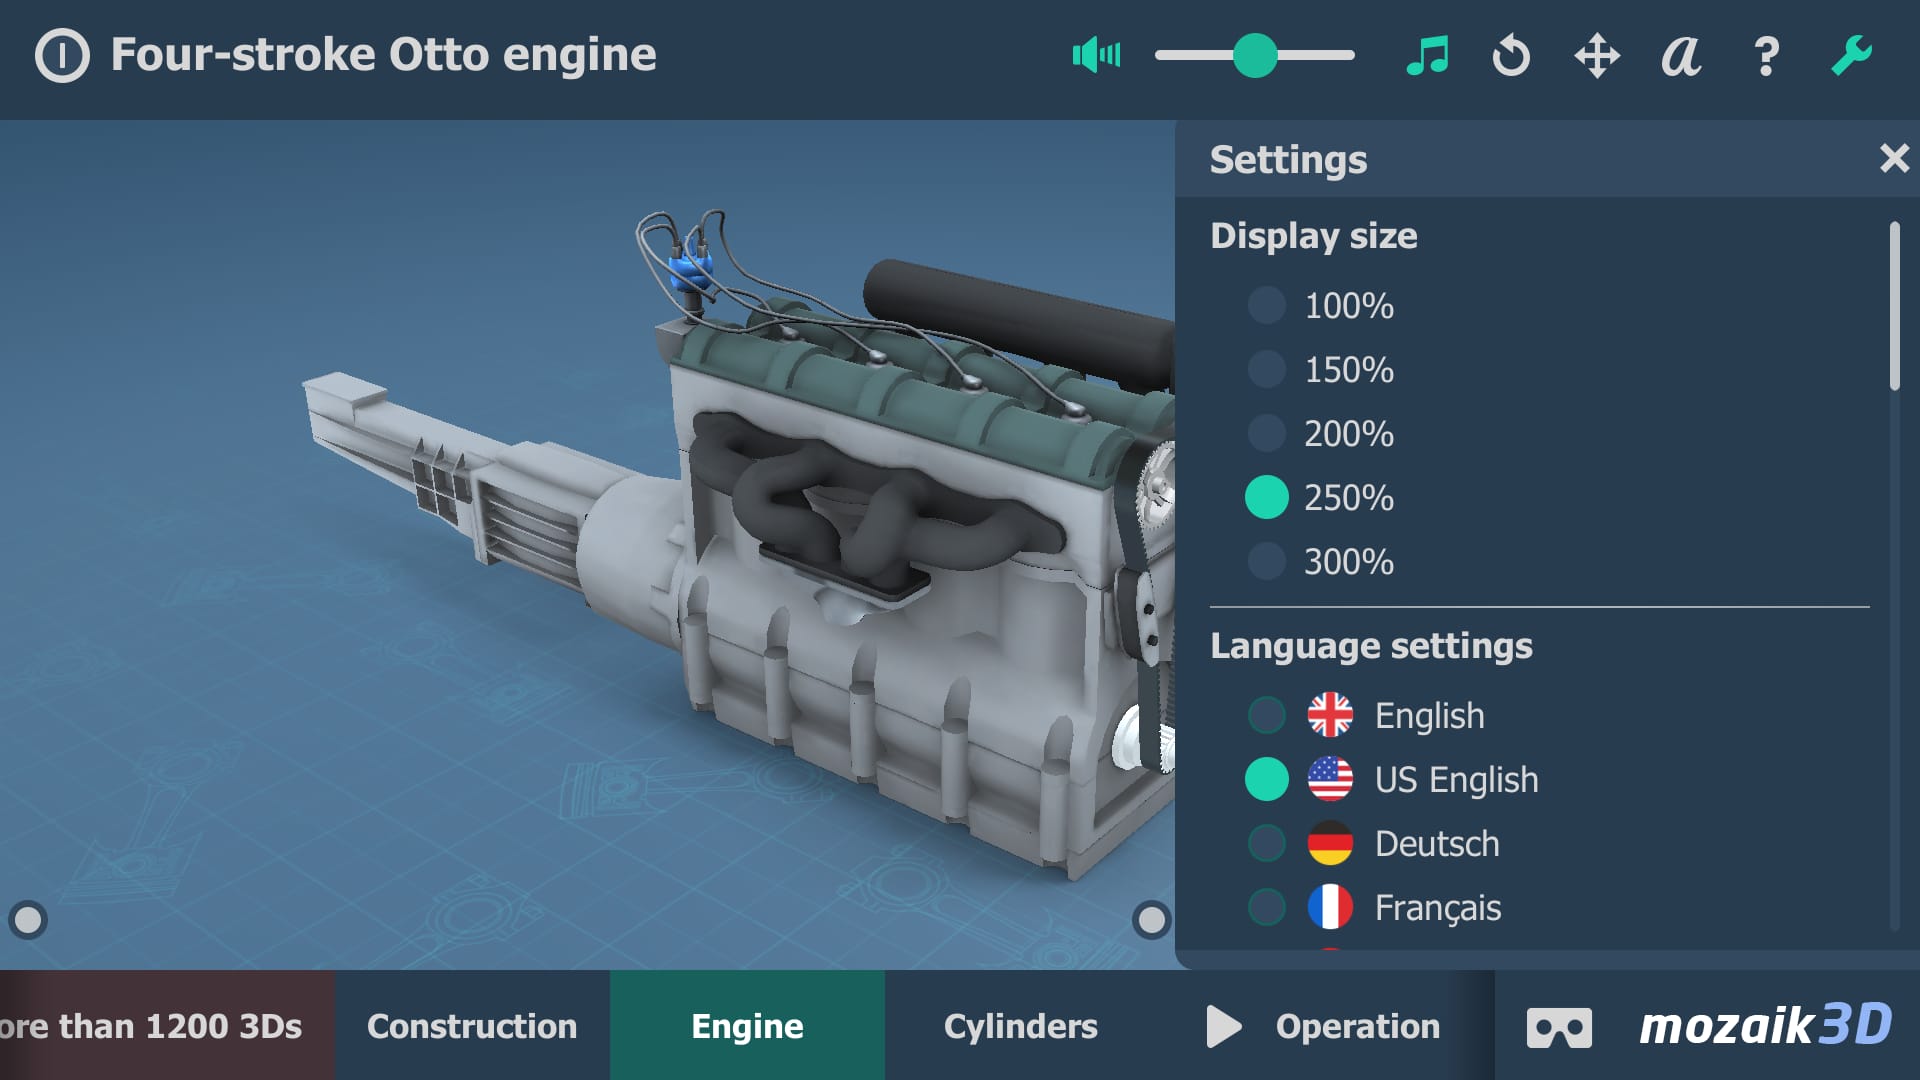Select the move/pan tool icon
The width and height of the screenshot is (1920, 1080).
[x=1596, y=56]
